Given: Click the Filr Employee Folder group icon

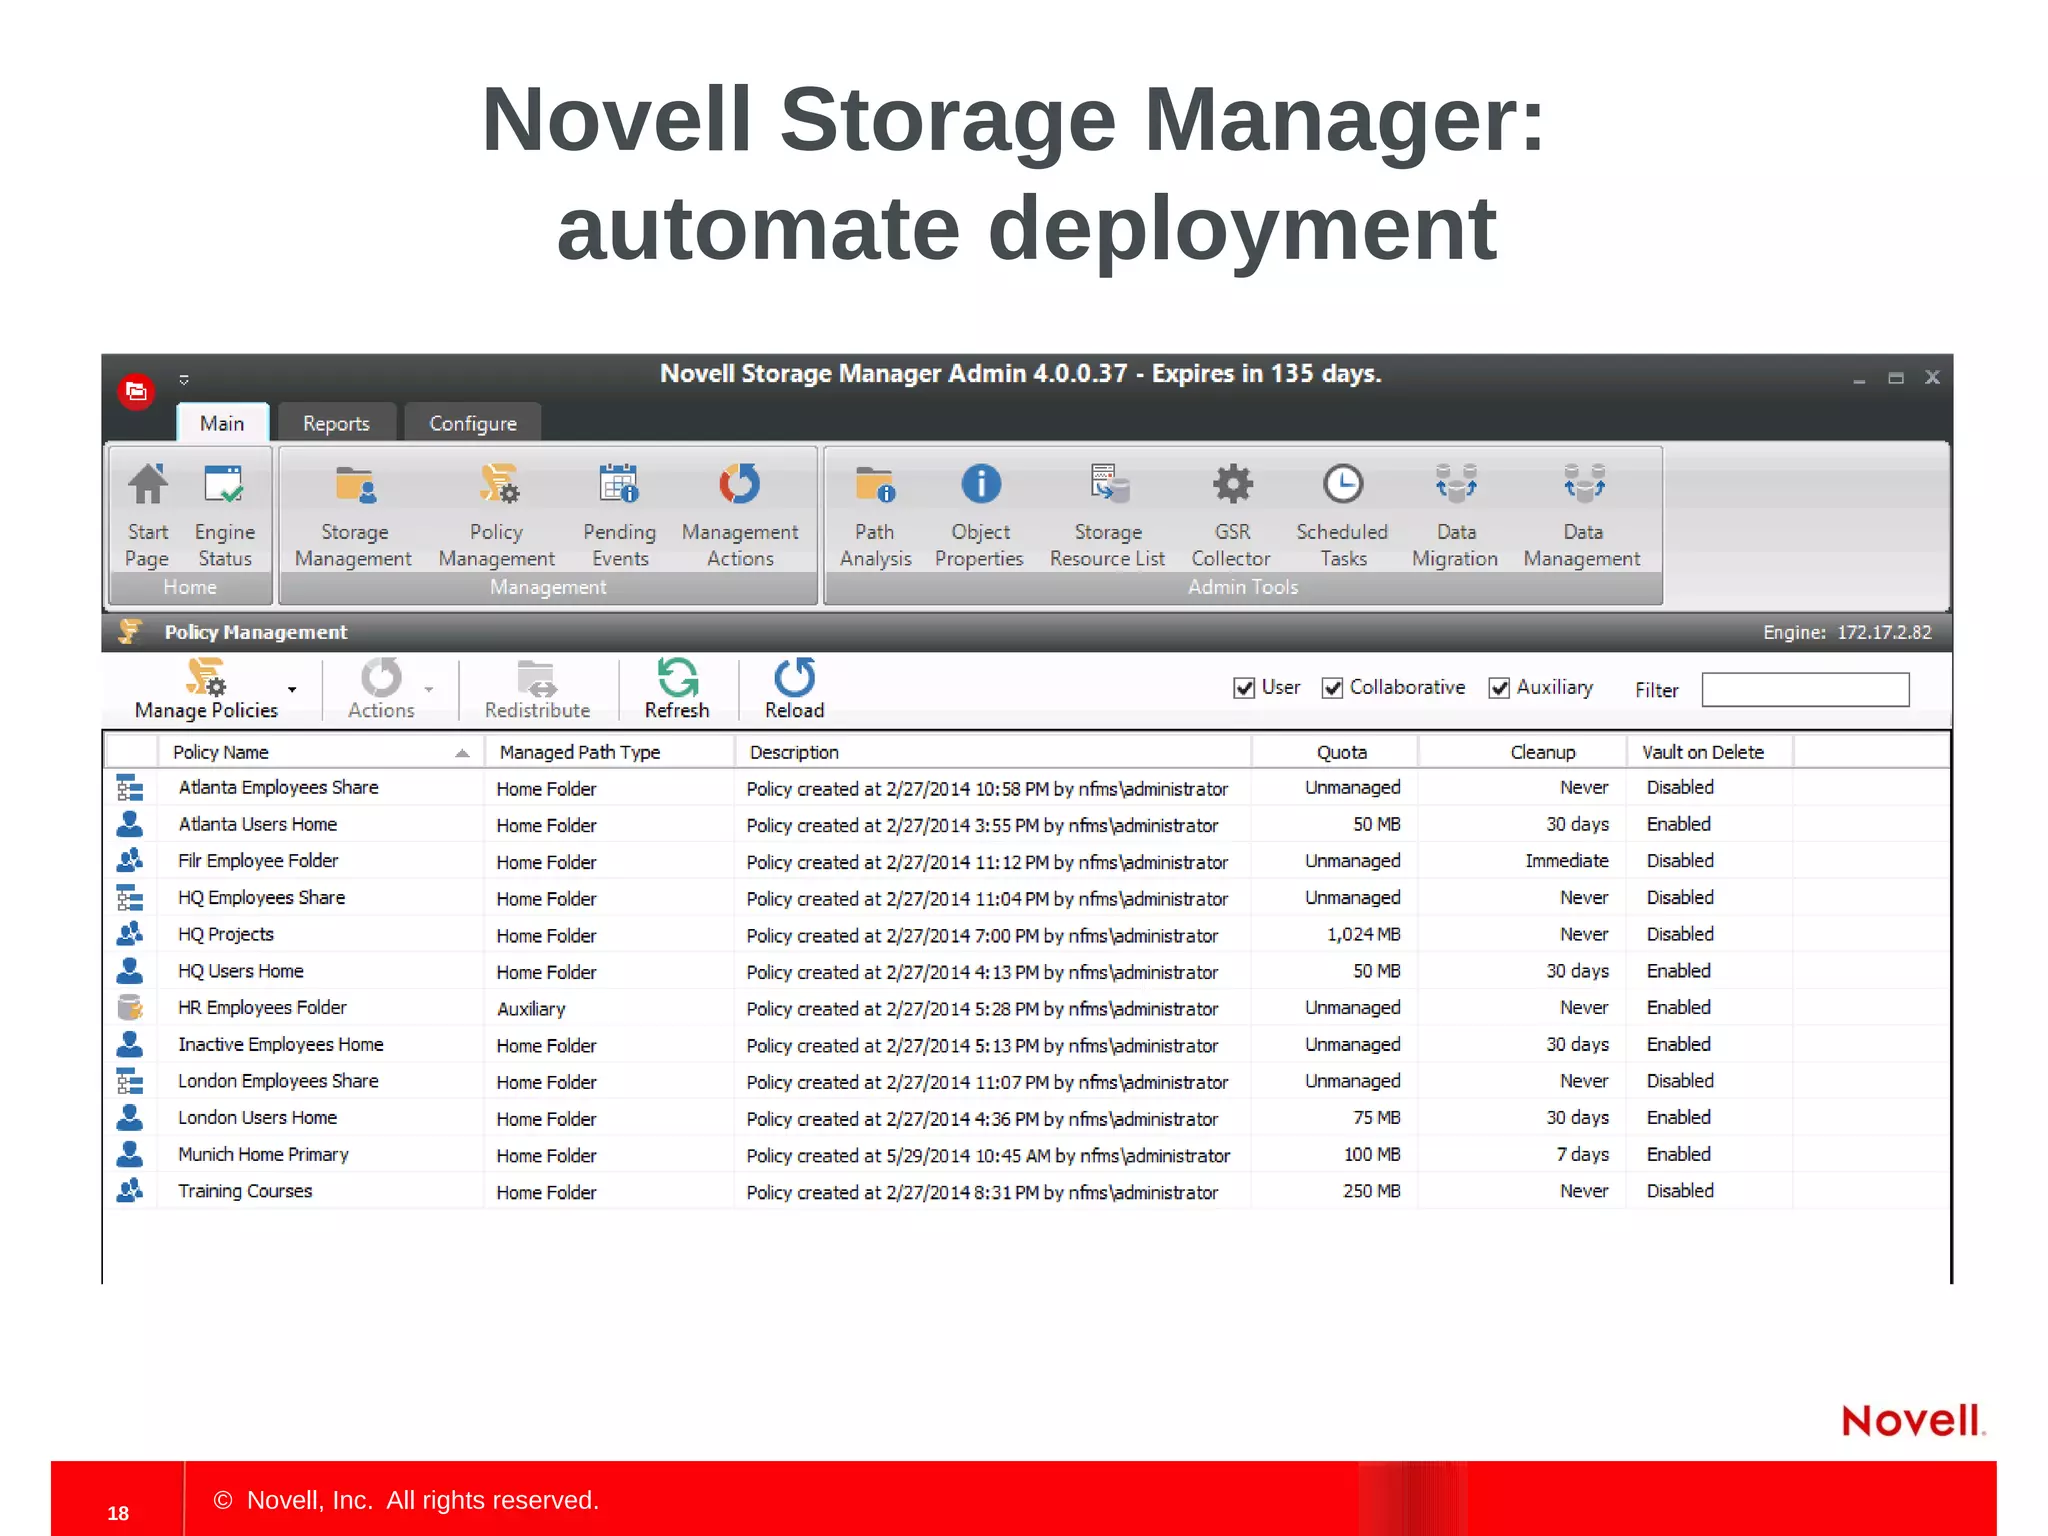Looking at the screenshot, I should (x=130, y=860).
